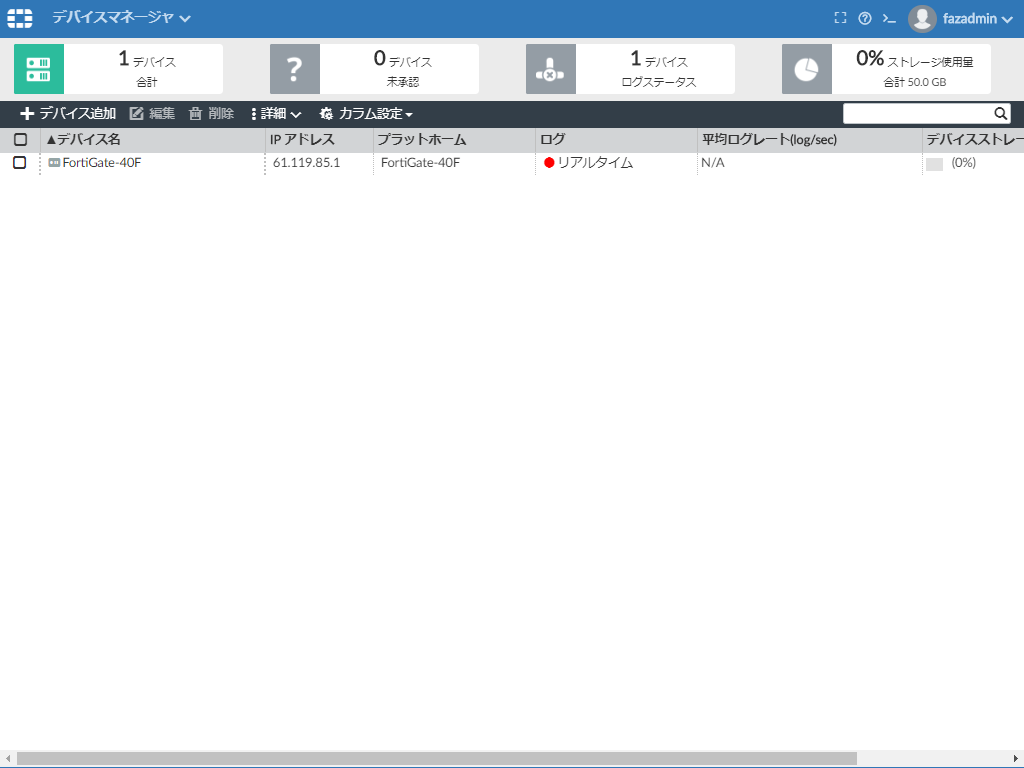
Task: Click the horizontal scrollbar at bottom
Action: (x=436, y=758)
